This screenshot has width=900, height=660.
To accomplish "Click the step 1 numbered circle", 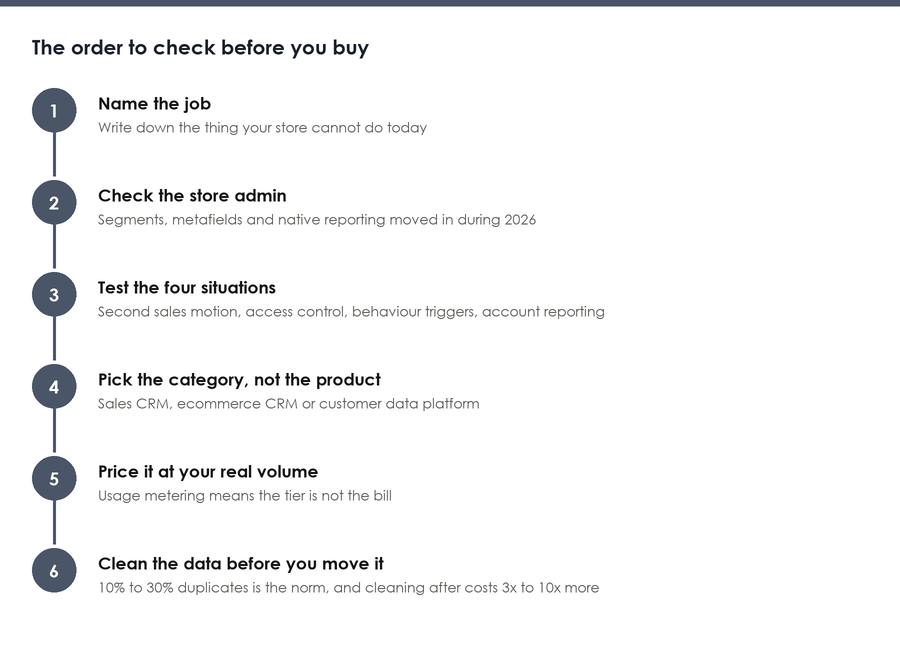I will coord(54,110).
